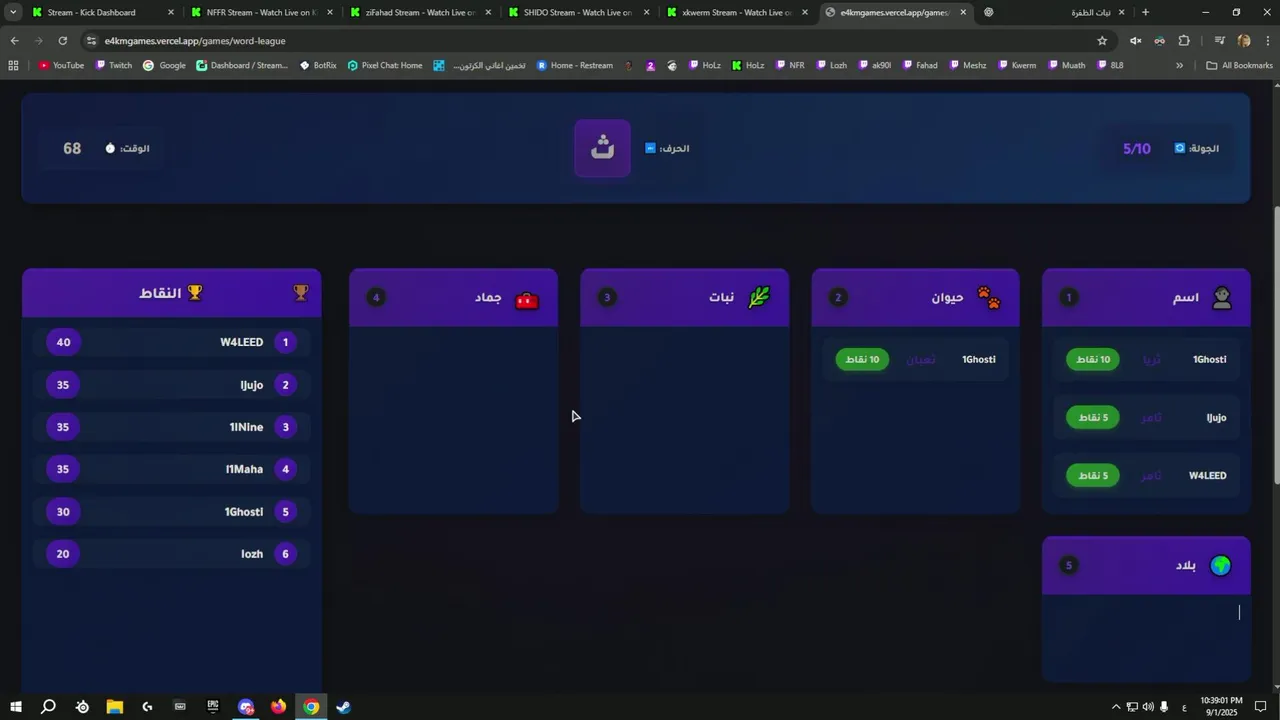Switch to the NFFR Stream tab
The image size is (1280, 720).
(x=262, y=12)
